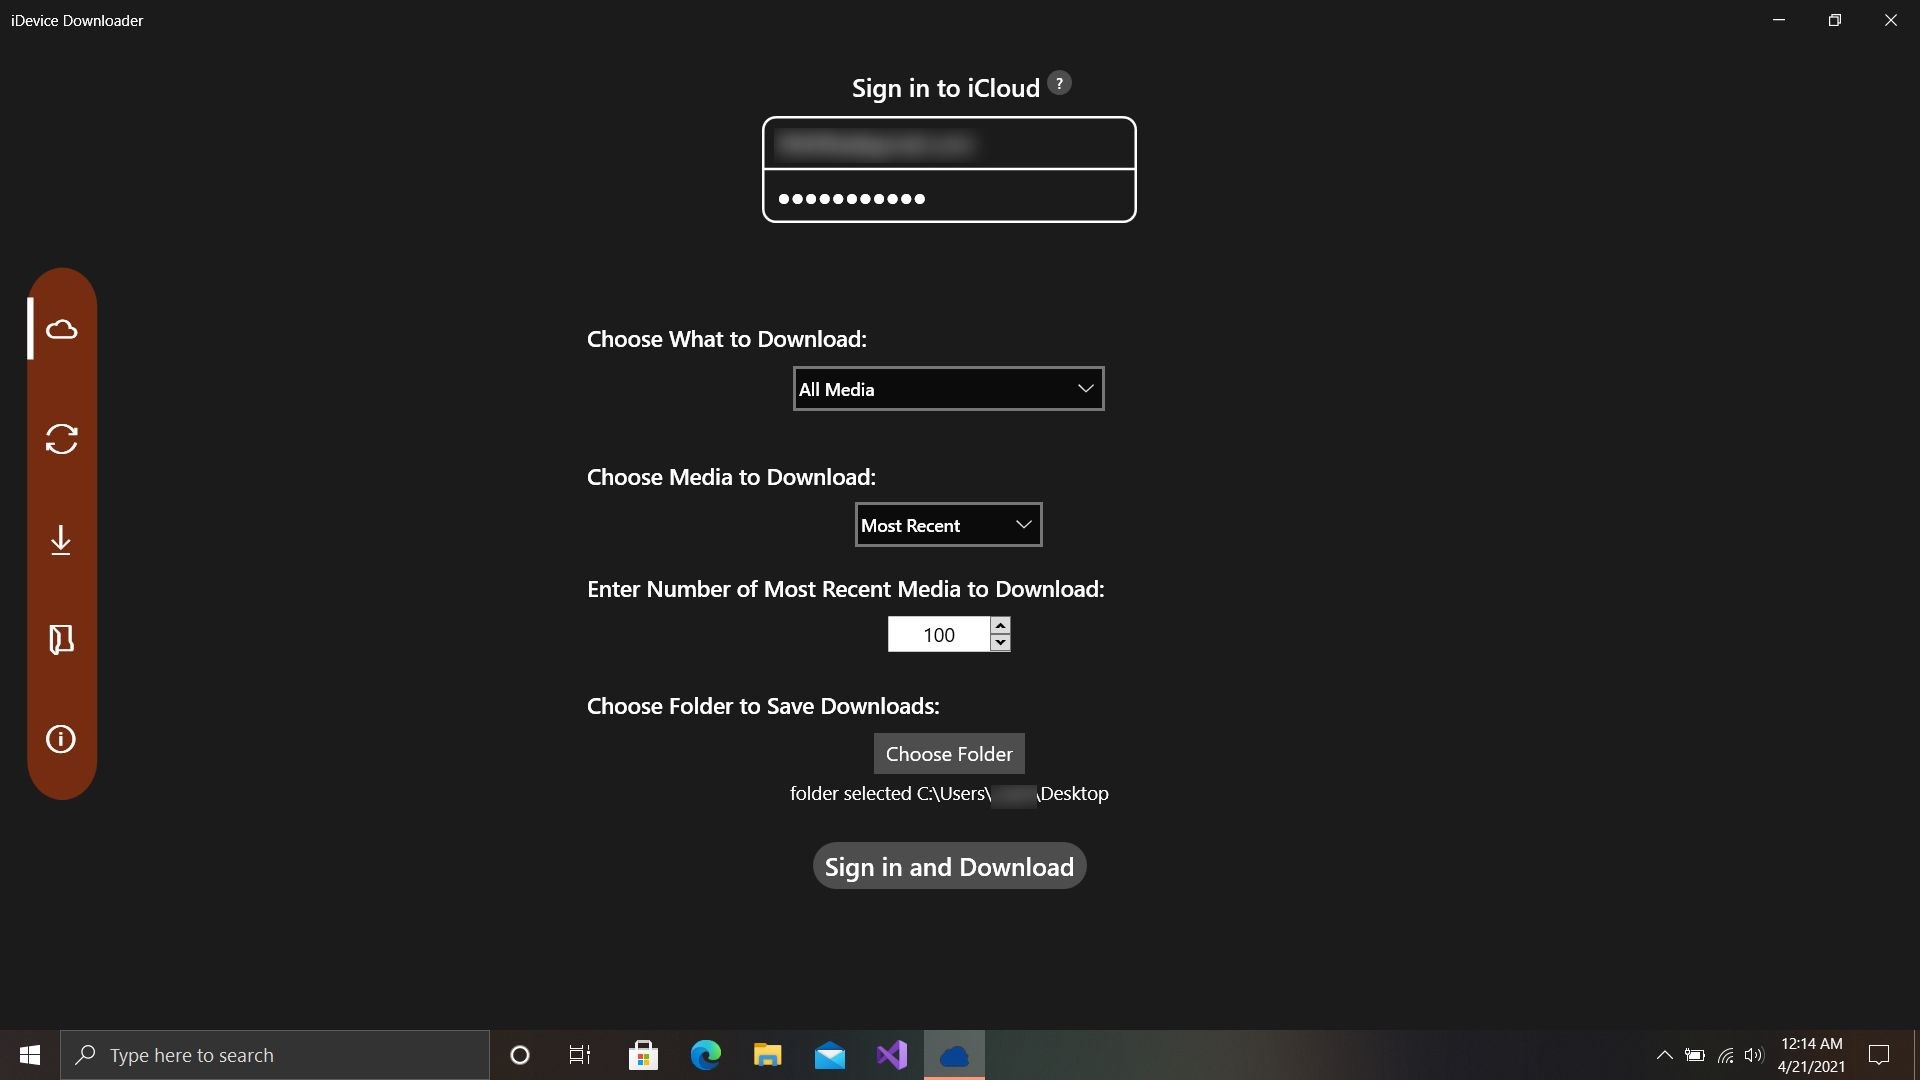Open the downloads arrow sidebar page
Screen dimensions: 1920x1080
tap(61, 540)
